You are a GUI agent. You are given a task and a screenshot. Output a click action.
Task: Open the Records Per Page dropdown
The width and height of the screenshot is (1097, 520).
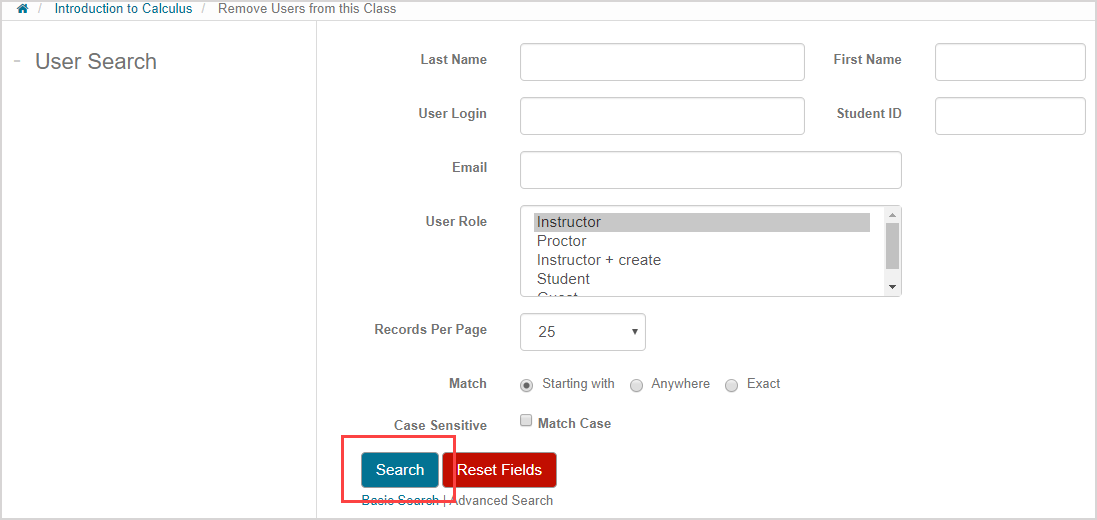(x=583, y=332)
